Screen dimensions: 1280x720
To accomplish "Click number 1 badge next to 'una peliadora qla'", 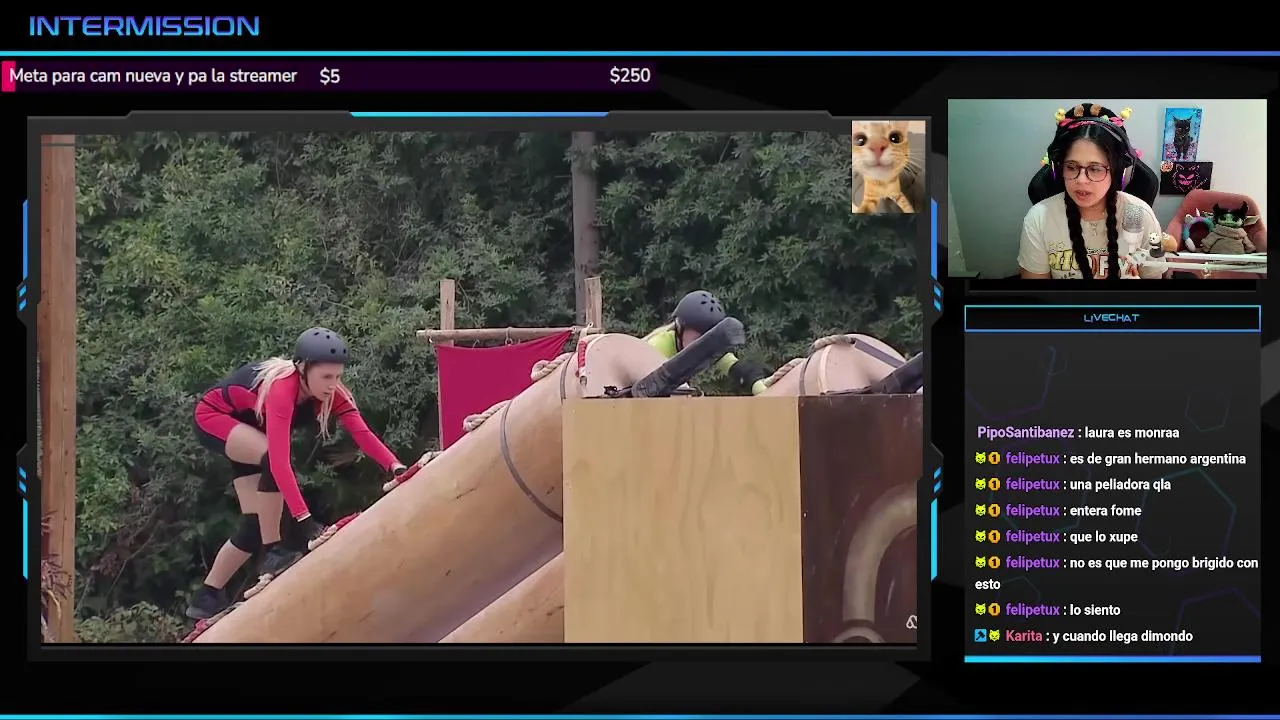I will 994,485.
